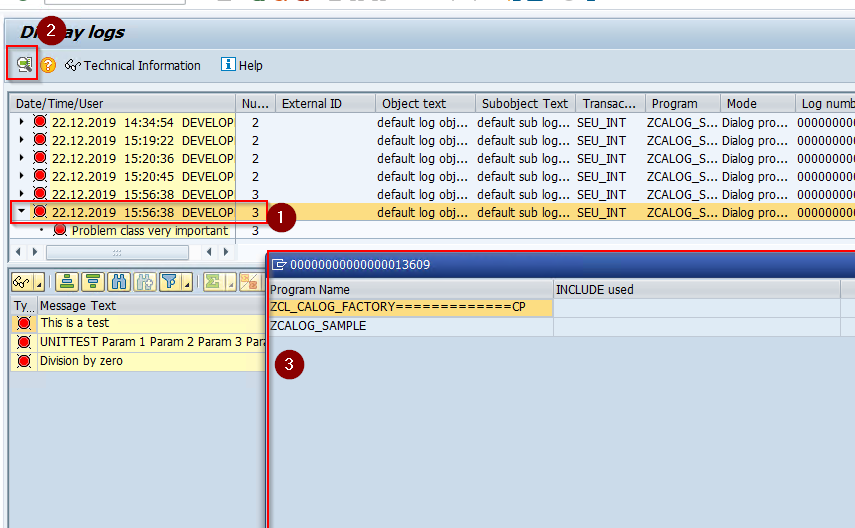Click the tree horizontal scrollbar thumb
This screenshot has height=528, width=855.
click(x=117, y=253)
